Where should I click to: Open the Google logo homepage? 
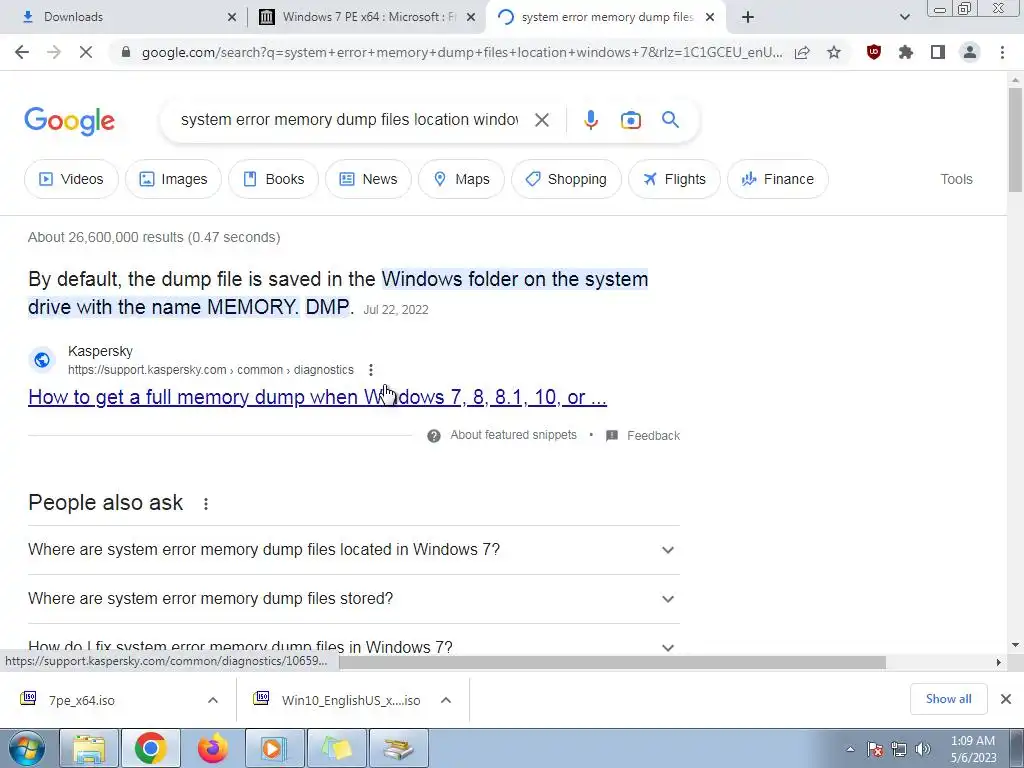coord(69,121)
